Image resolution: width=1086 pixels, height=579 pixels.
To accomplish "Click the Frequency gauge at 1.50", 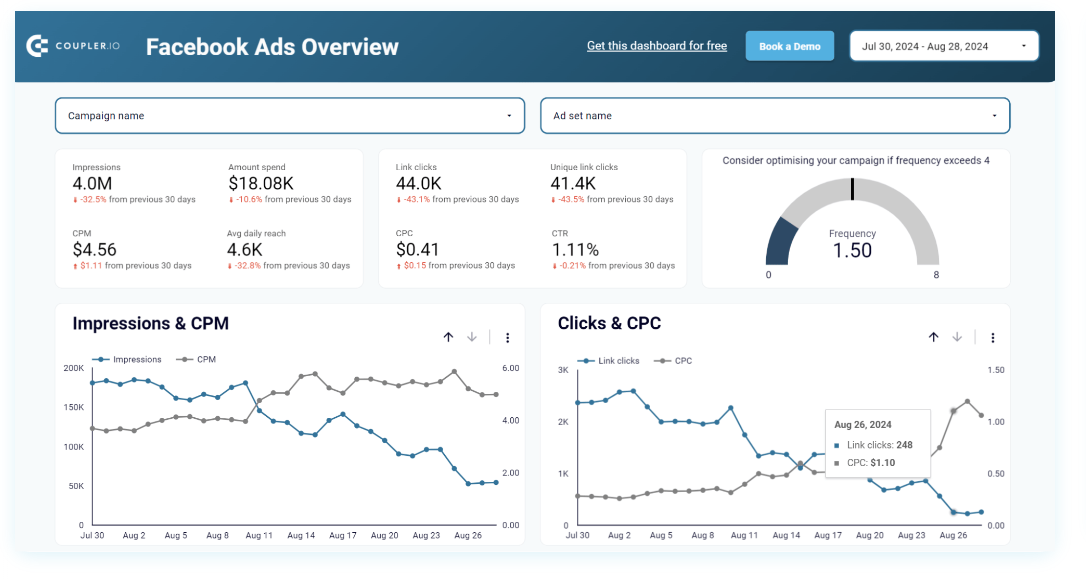I will point(852,250).
